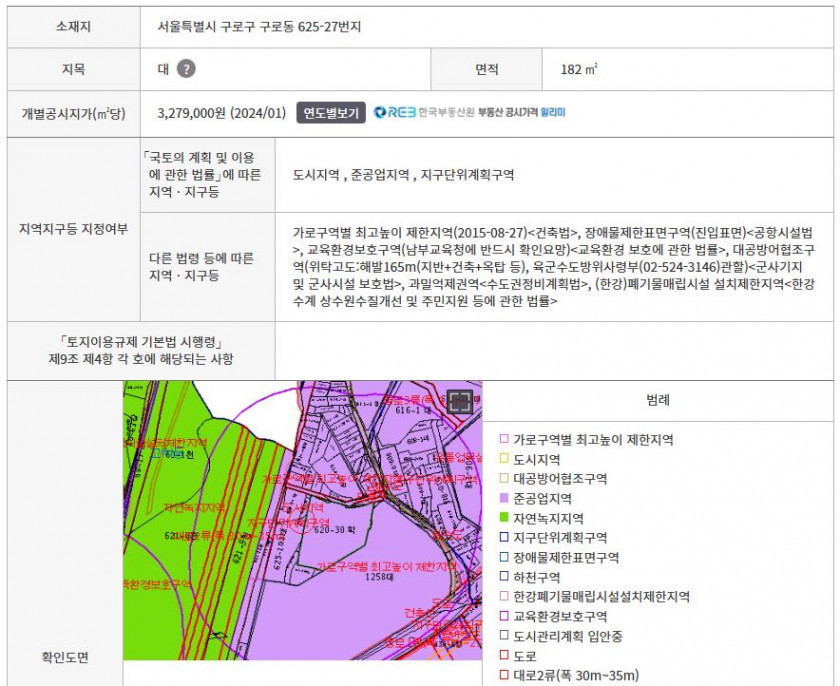Viewport: 840px width, 686px height.
Task: Select the 교육환경보호구역 legend square
Action: [504, 617]
